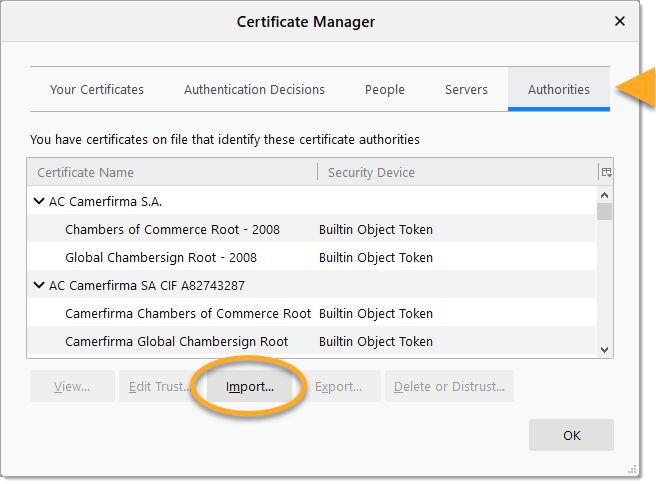This screenshot has width=656, height=484.
Task: Click the Import... button
Action: coord(250,386)
